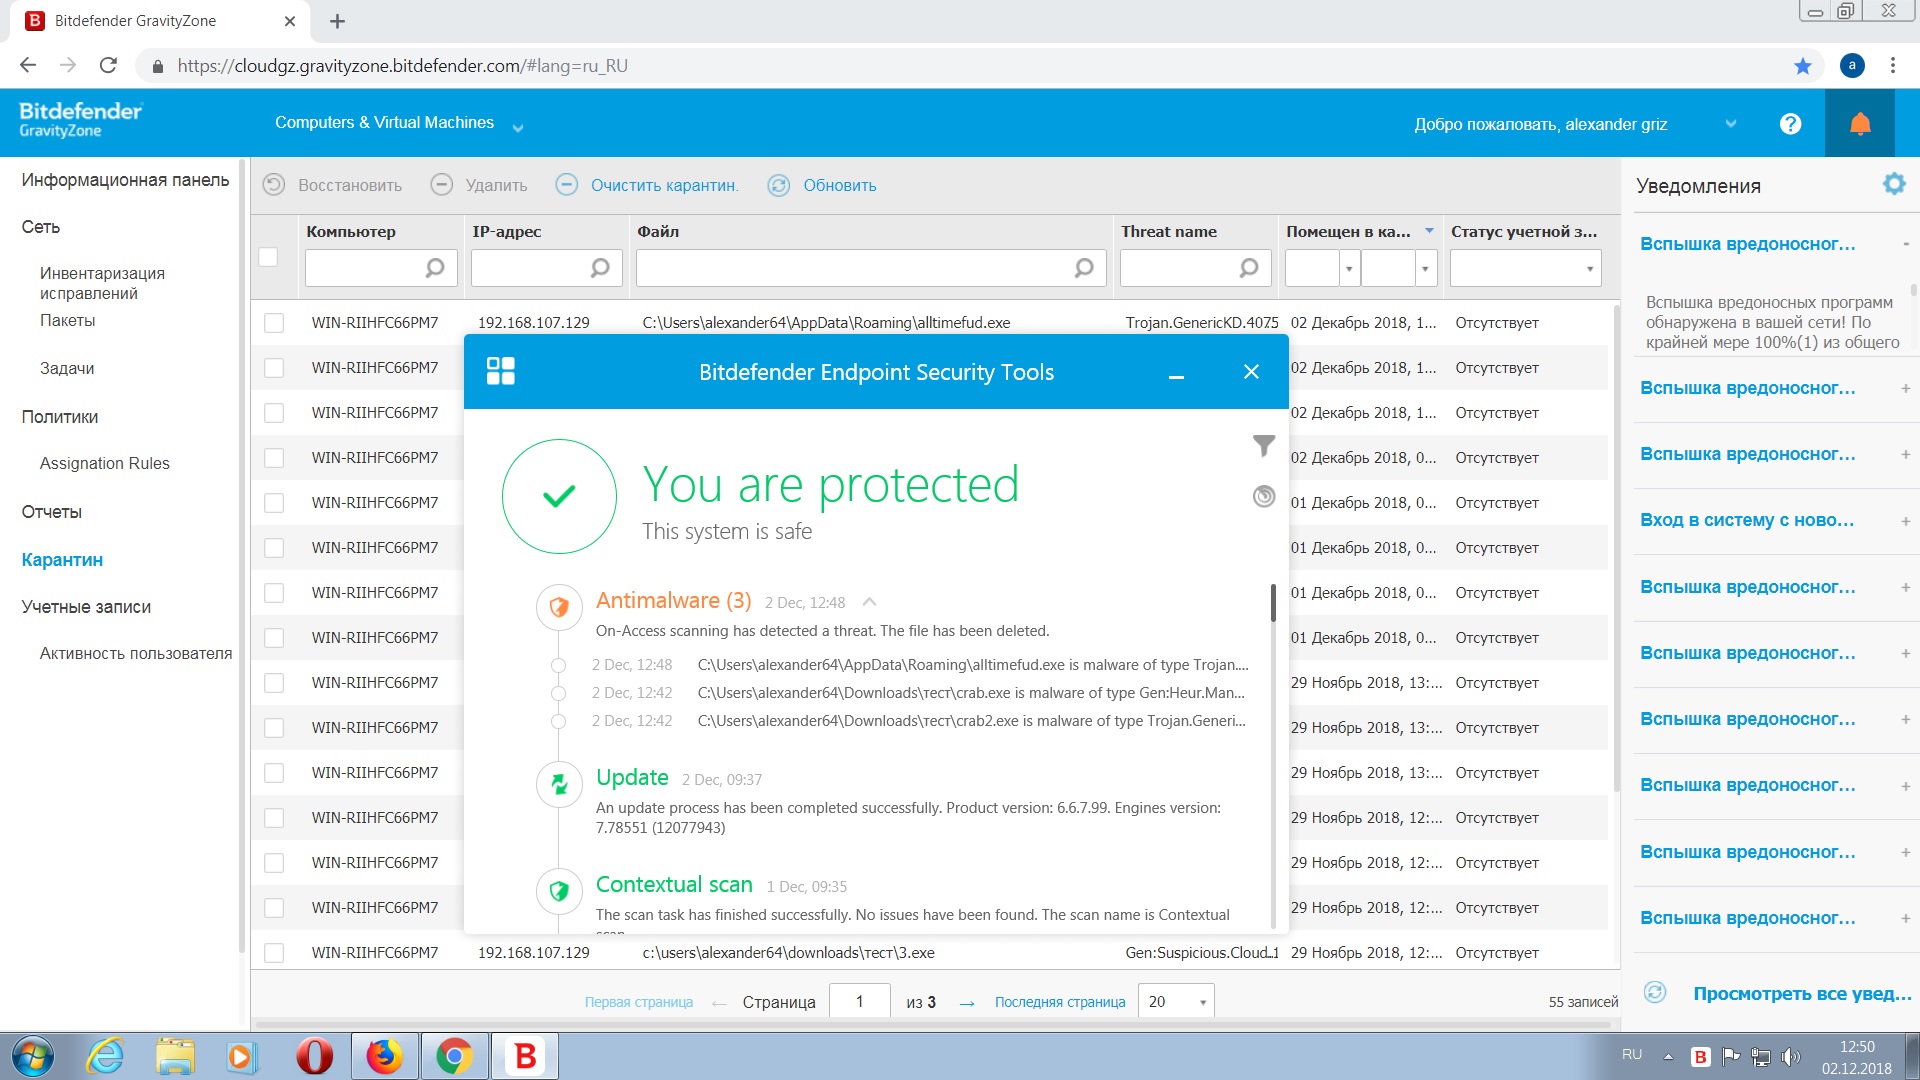Go to Последняя страница link

1059,1002
